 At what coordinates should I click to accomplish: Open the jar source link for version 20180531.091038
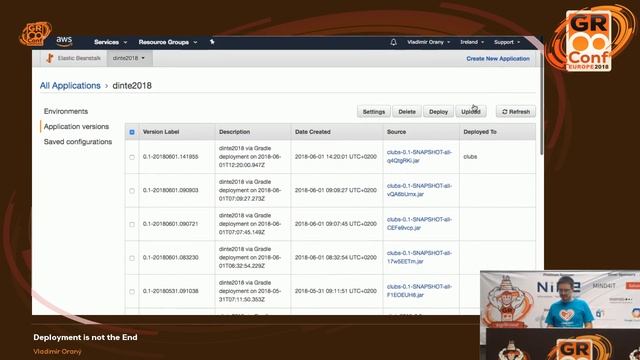[x=419, y=291]
